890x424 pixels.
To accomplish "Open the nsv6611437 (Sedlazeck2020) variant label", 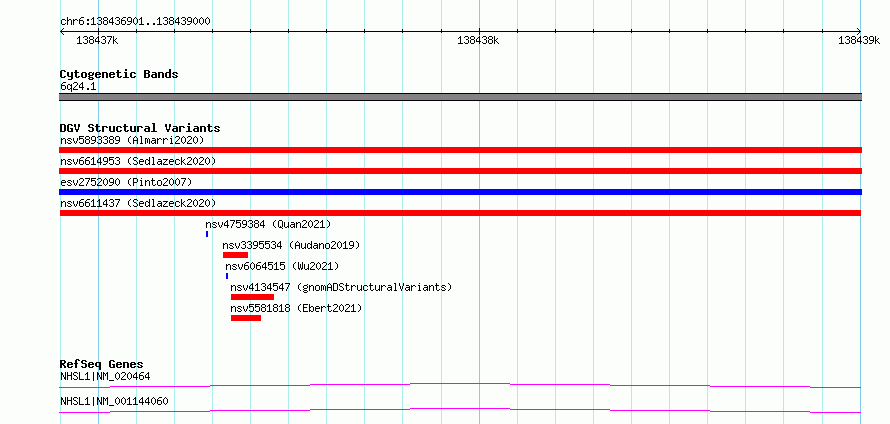I will pos(138,203).
